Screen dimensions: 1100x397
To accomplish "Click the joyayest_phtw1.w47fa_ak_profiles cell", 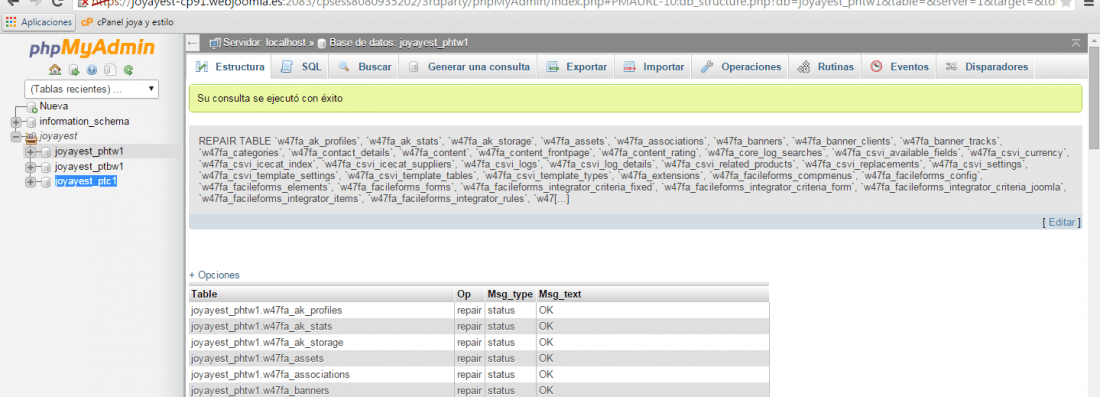I will point(321,310).
